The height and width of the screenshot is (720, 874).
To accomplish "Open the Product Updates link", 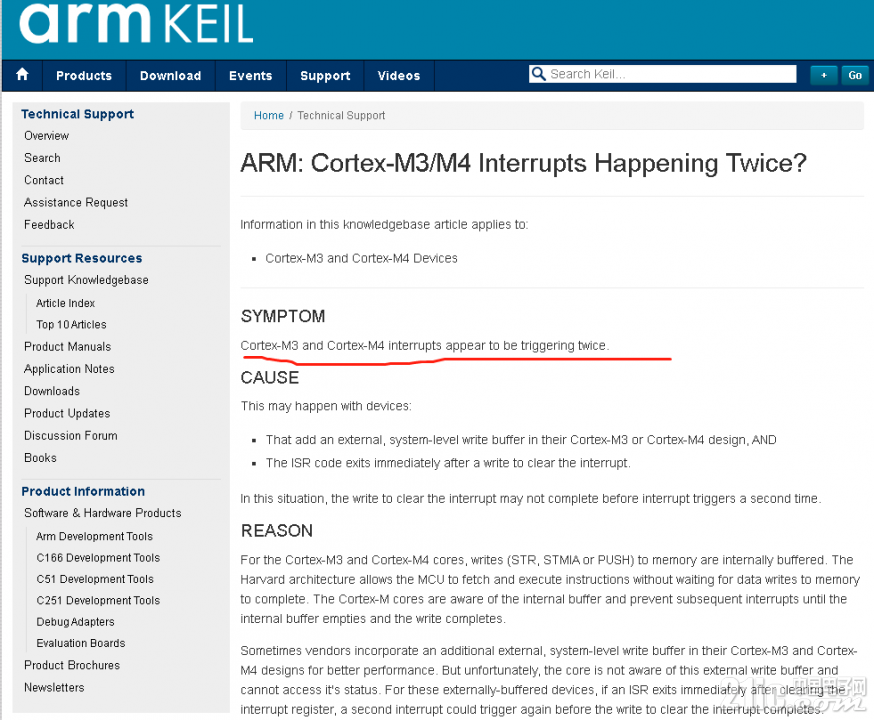I will pos(67,413).
